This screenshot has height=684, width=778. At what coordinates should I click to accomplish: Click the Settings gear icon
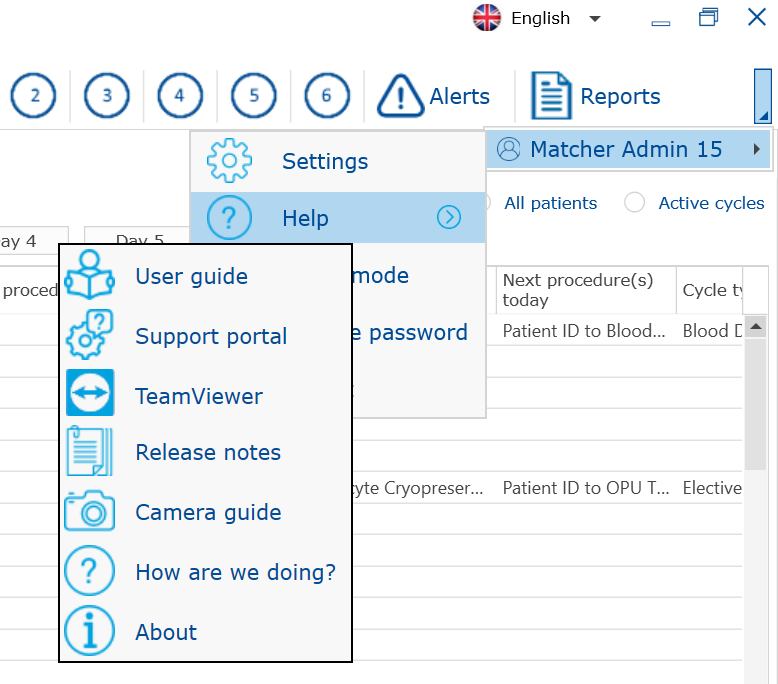click(229, 161)
